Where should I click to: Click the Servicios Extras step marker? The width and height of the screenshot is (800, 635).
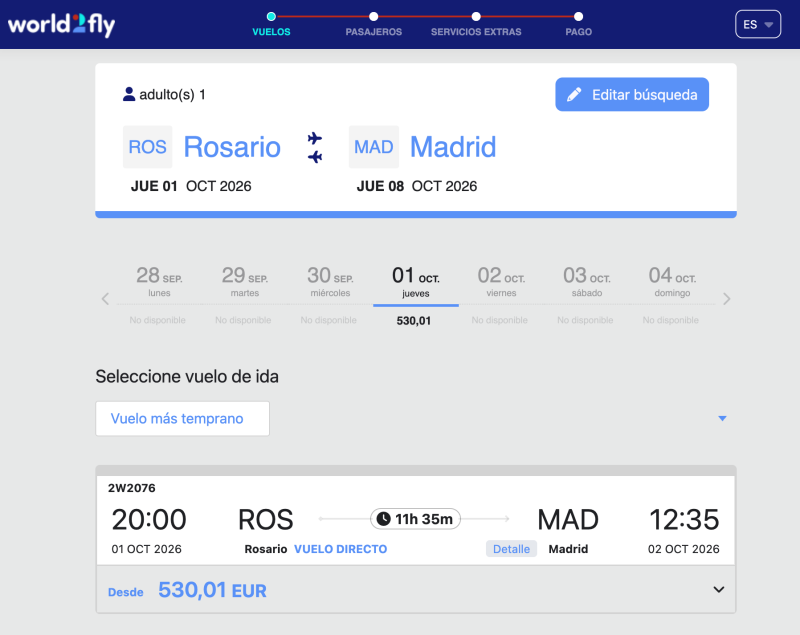(x=476, y=16)
